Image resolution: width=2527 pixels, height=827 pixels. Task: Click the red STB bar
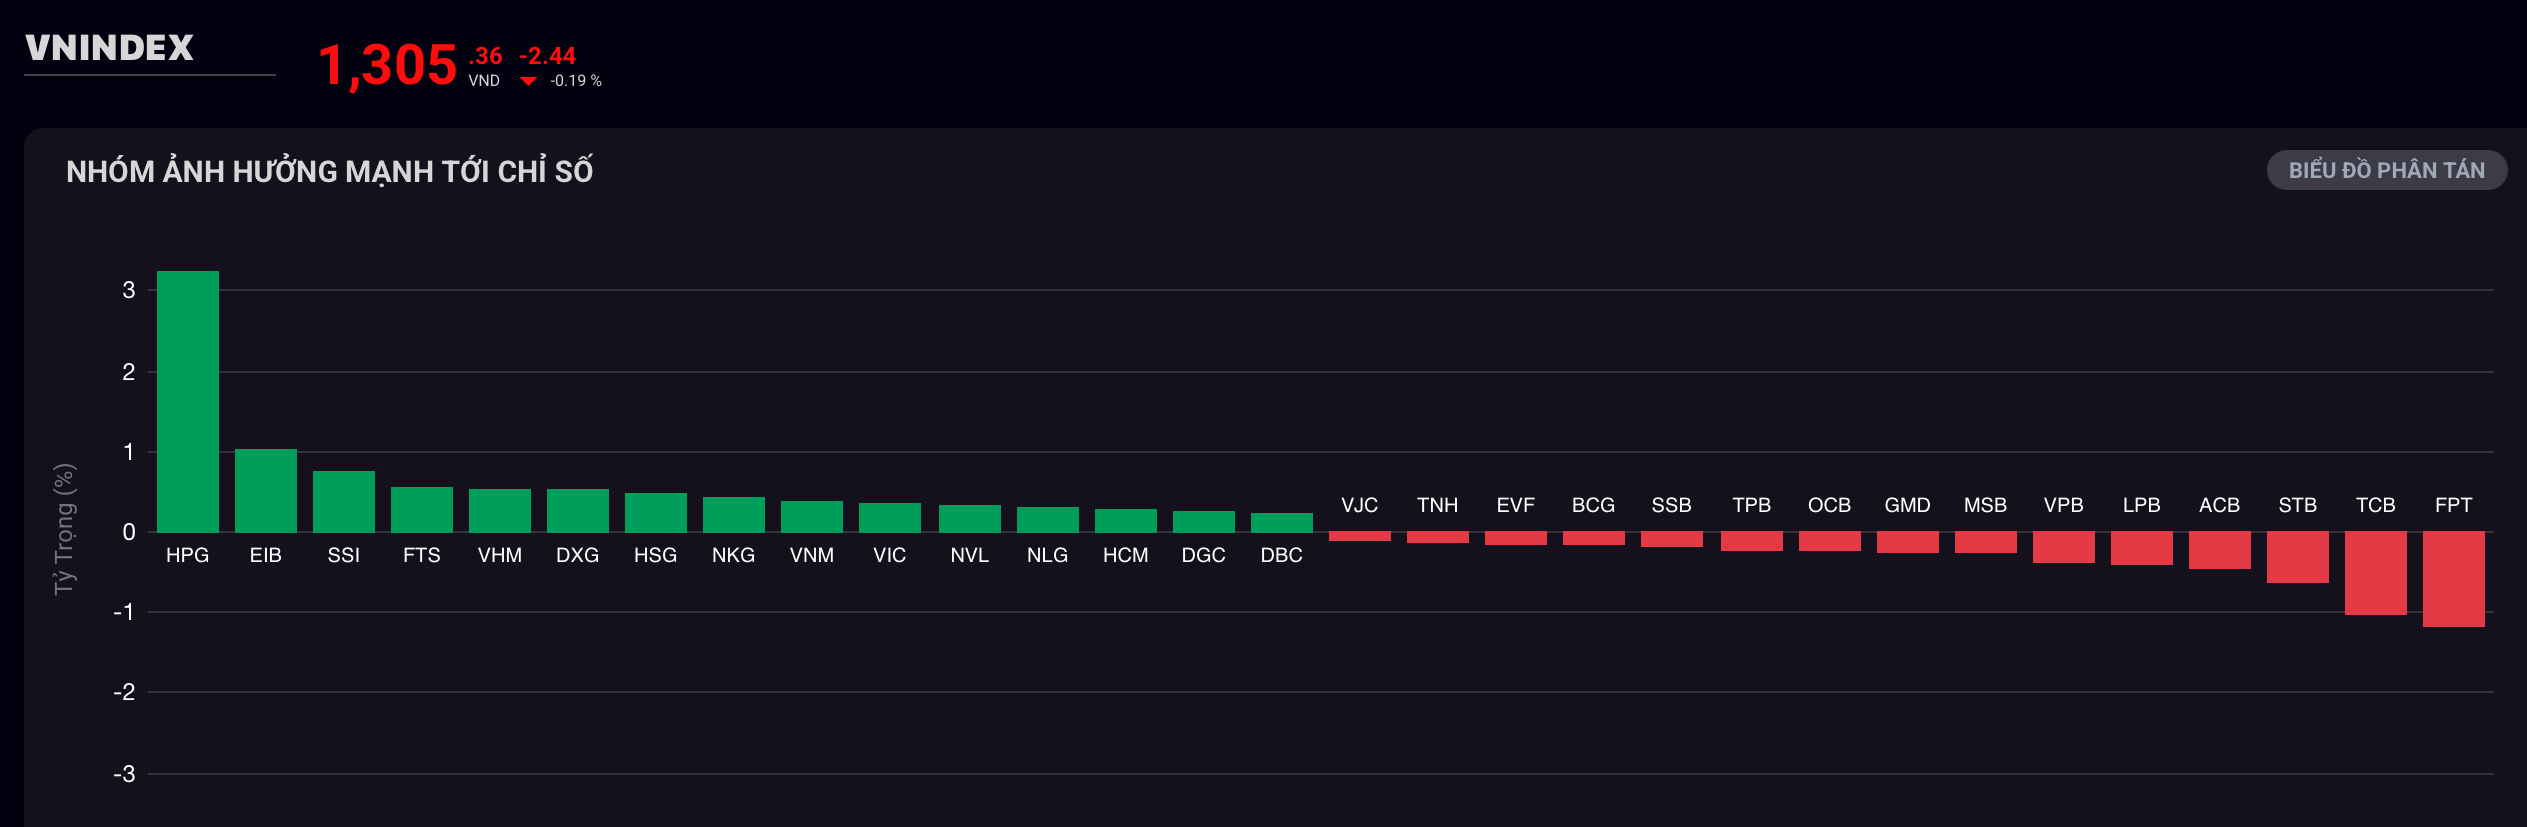pyautogui.click(x=2297, y=557)
